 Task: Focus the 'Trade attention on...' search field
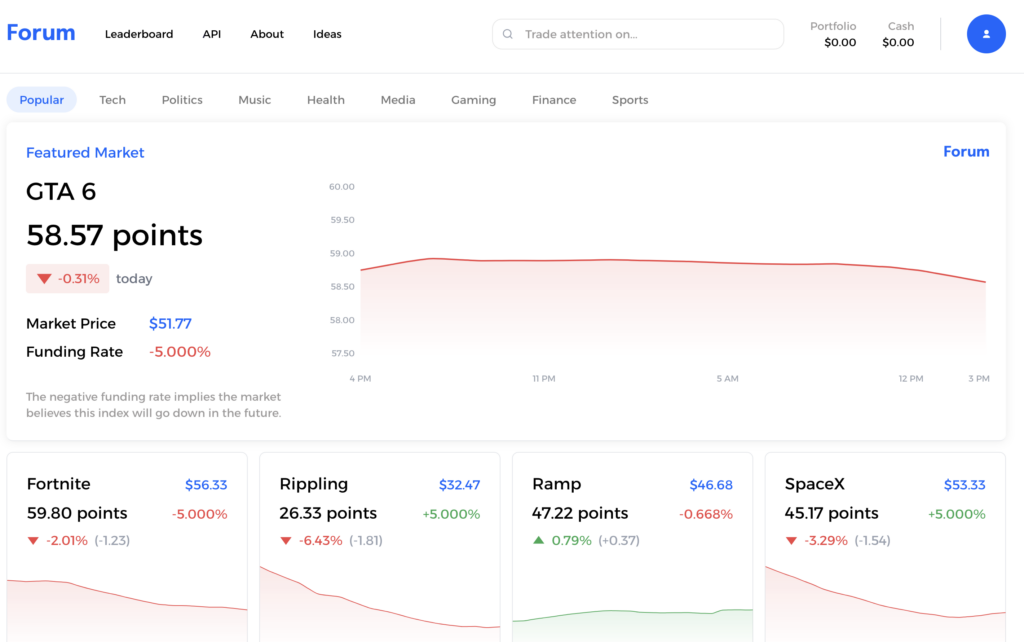click(638, 34)
